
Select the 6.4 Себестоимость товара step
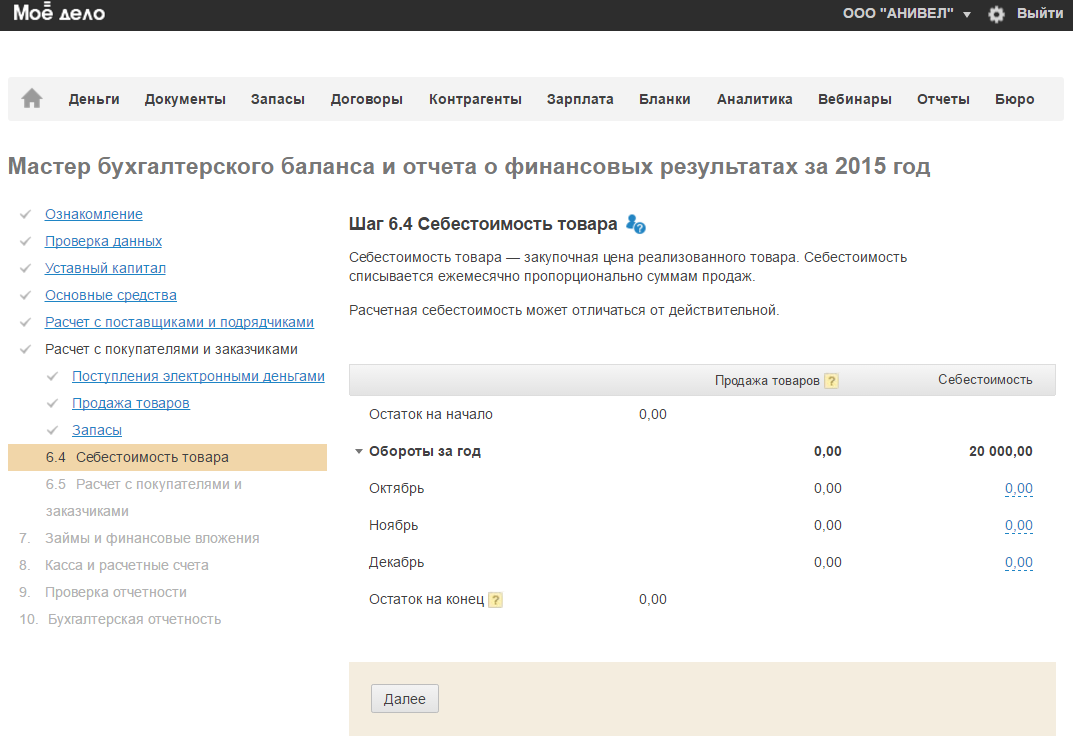[x=152, y=457]
